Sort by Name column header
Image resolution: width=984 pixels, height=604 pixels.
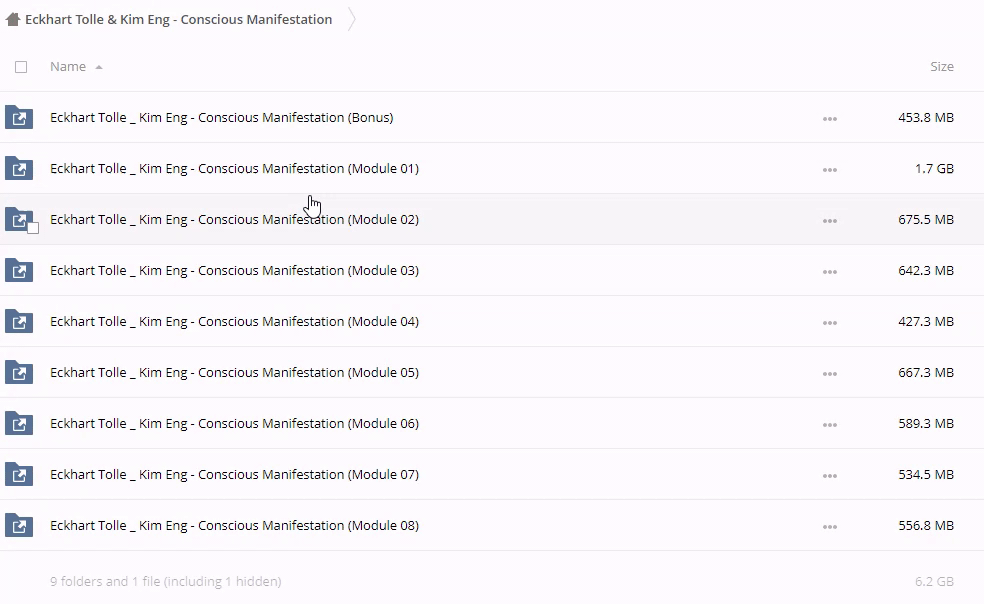pyautogui.click(x=68, y=67)
